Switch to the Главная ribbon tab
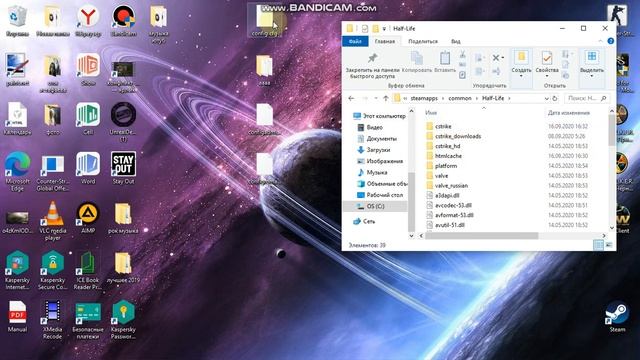Image resolution: width=640 pixels, height=360 pixels. (x=384, y=41)
